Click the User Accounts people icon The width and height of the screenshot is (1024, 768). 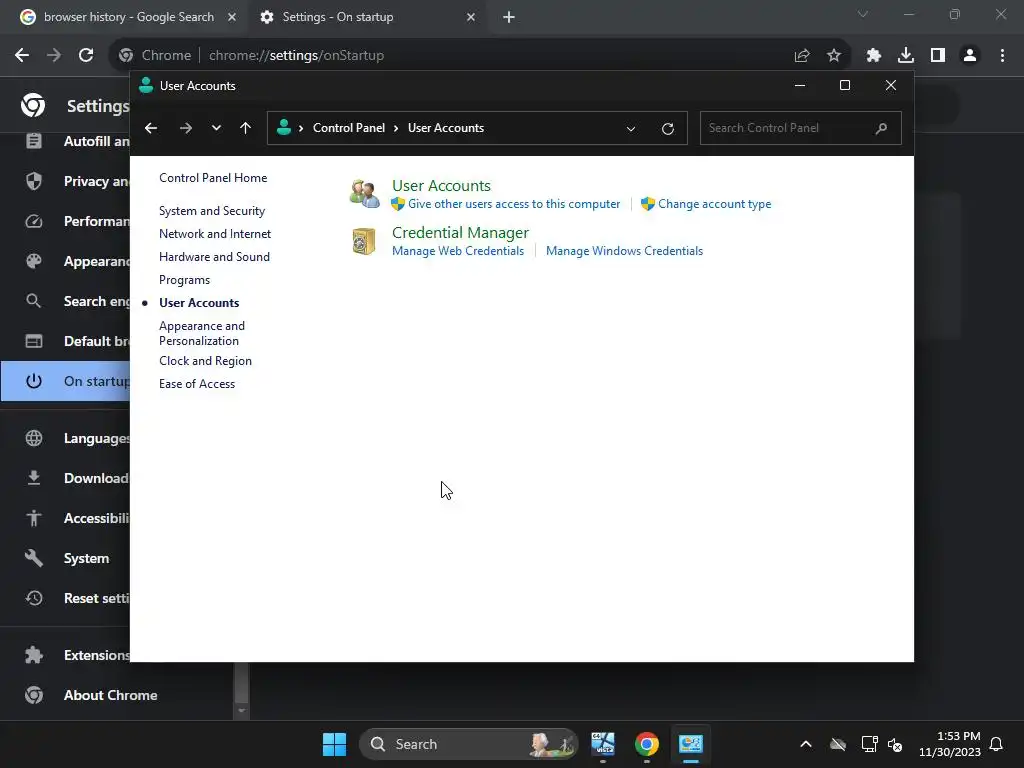[364, 193]
